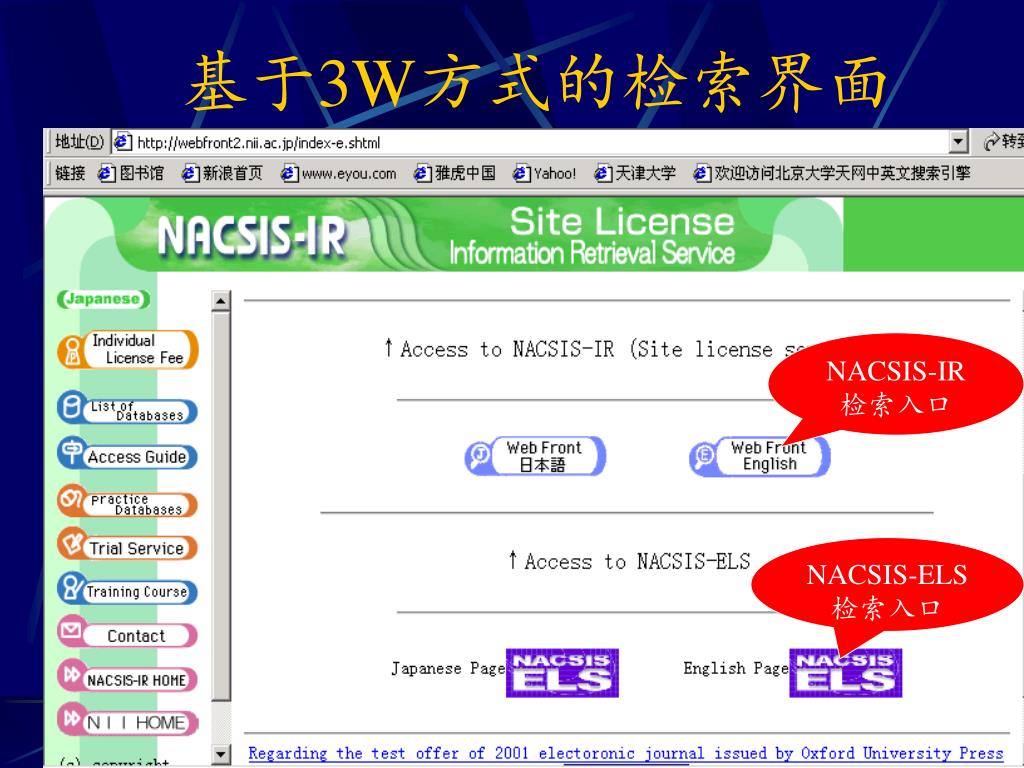Screen dimensions: 1024x768
Task: Switch to the Japanese version link
Action: pyautogui.click(x=103, y=299)
